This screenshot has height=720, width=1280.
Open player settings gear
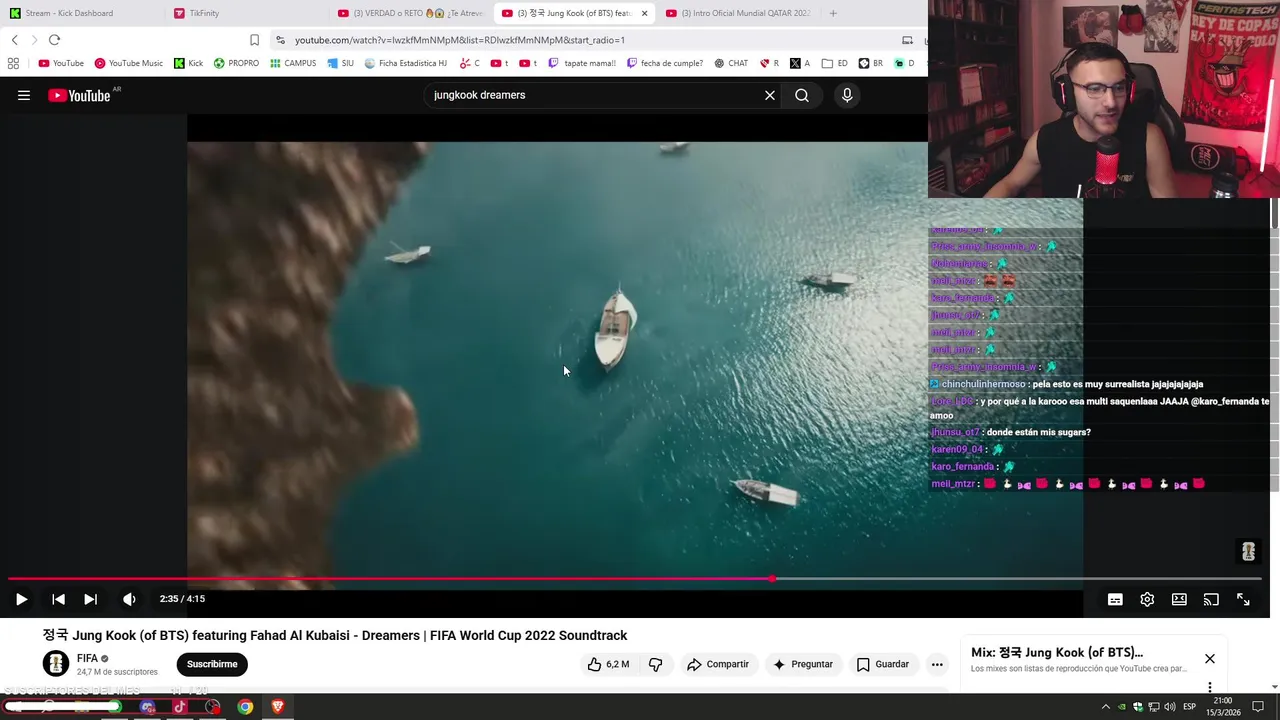point(1147,599)
